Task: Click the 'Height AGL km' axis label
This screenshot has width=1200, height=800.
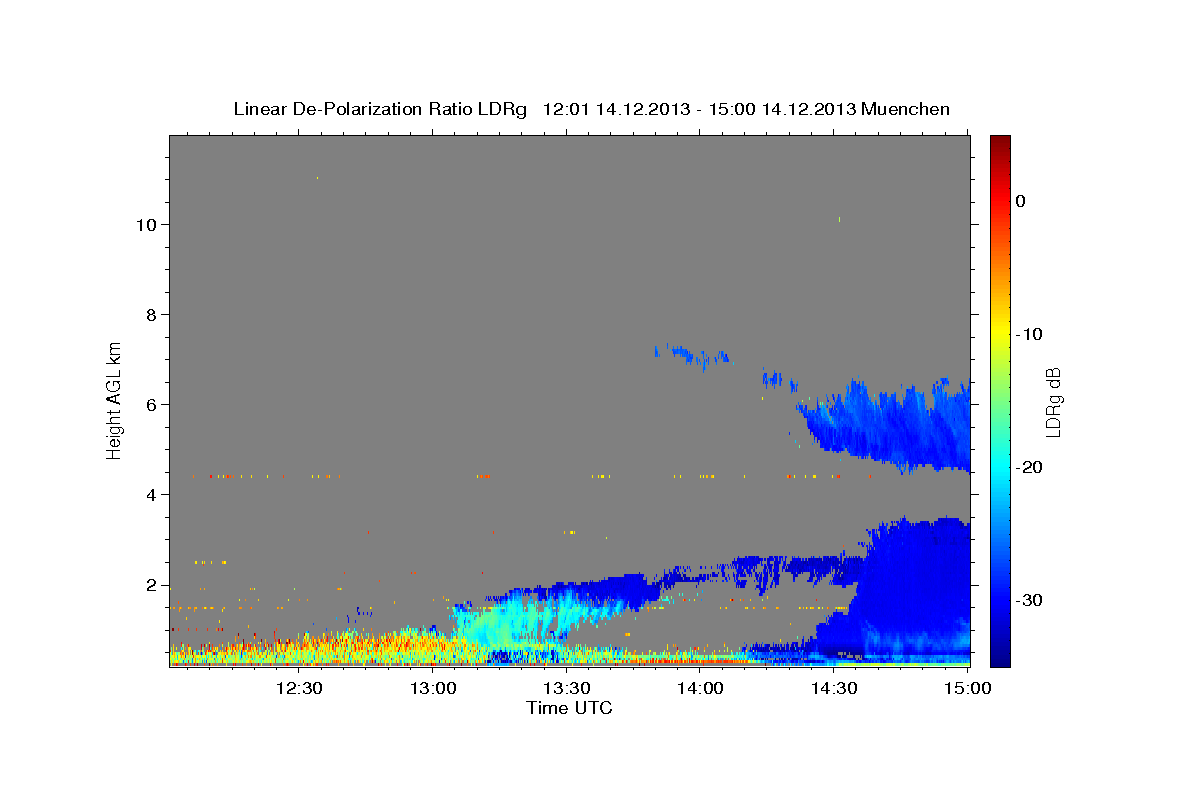Action: pos(114,399)
